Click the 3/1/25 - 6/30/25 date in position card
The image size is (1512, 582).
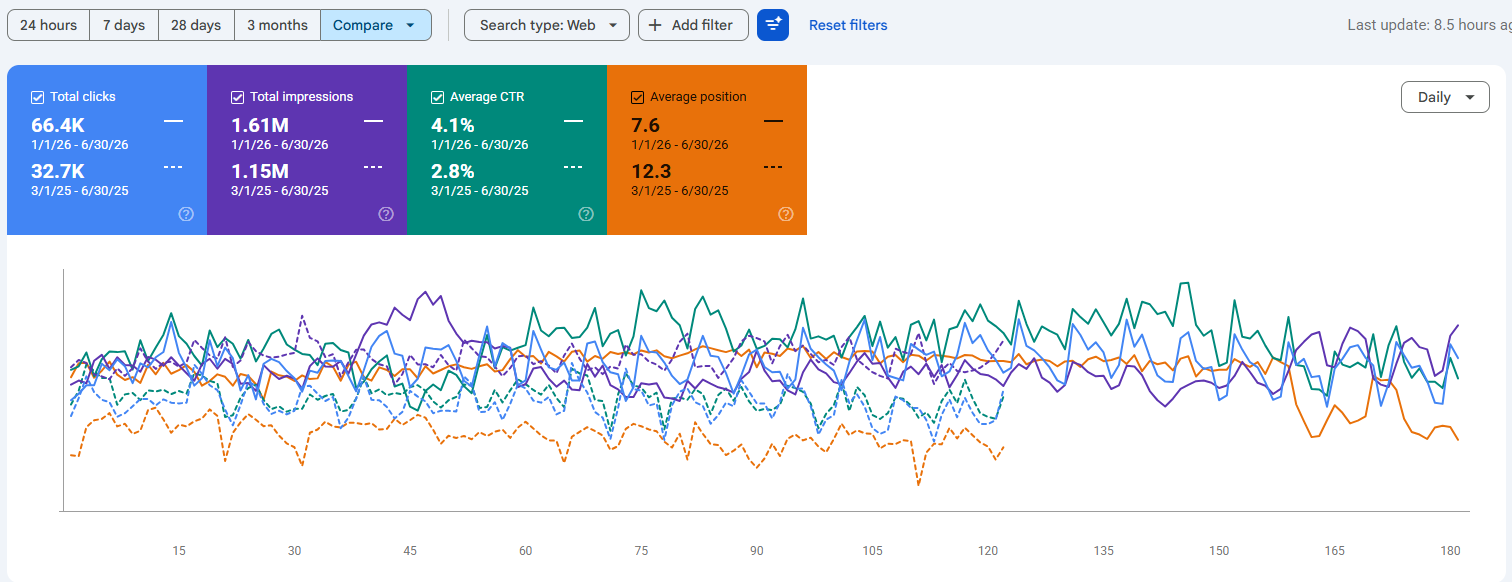pos(680,191)
